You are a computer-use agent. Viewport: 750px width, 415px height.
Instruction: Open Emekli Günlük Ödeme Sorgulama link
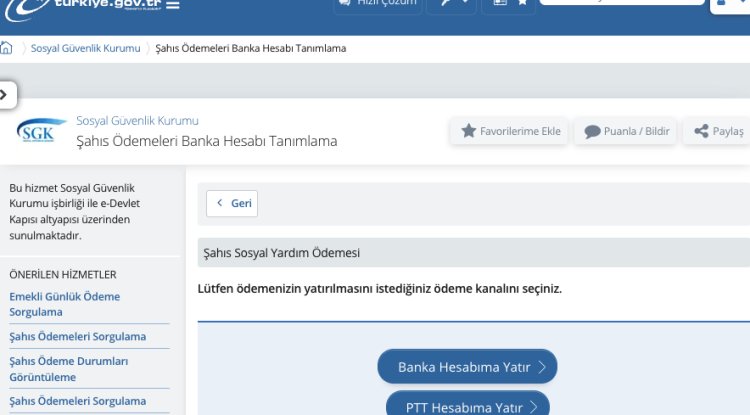click(x=65, y=304)
